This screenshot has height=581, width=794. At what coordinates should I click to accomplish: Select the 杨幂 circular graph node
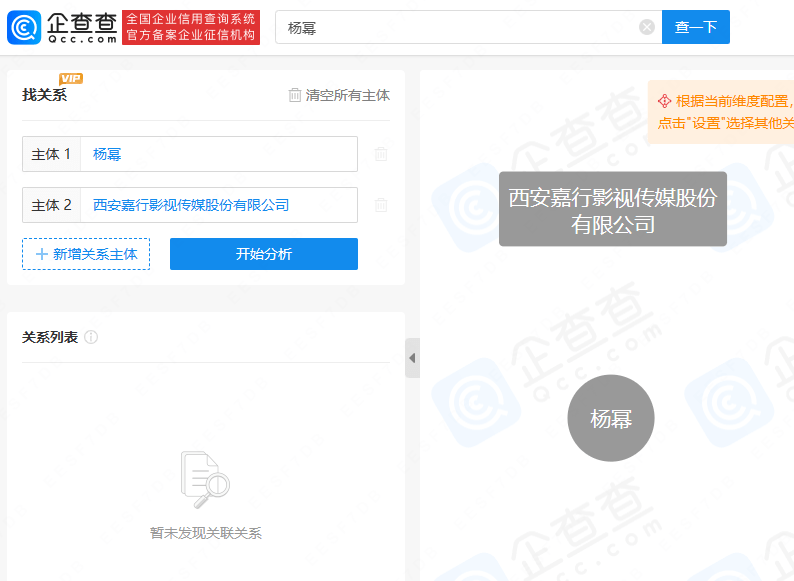(x=611, y=418)
